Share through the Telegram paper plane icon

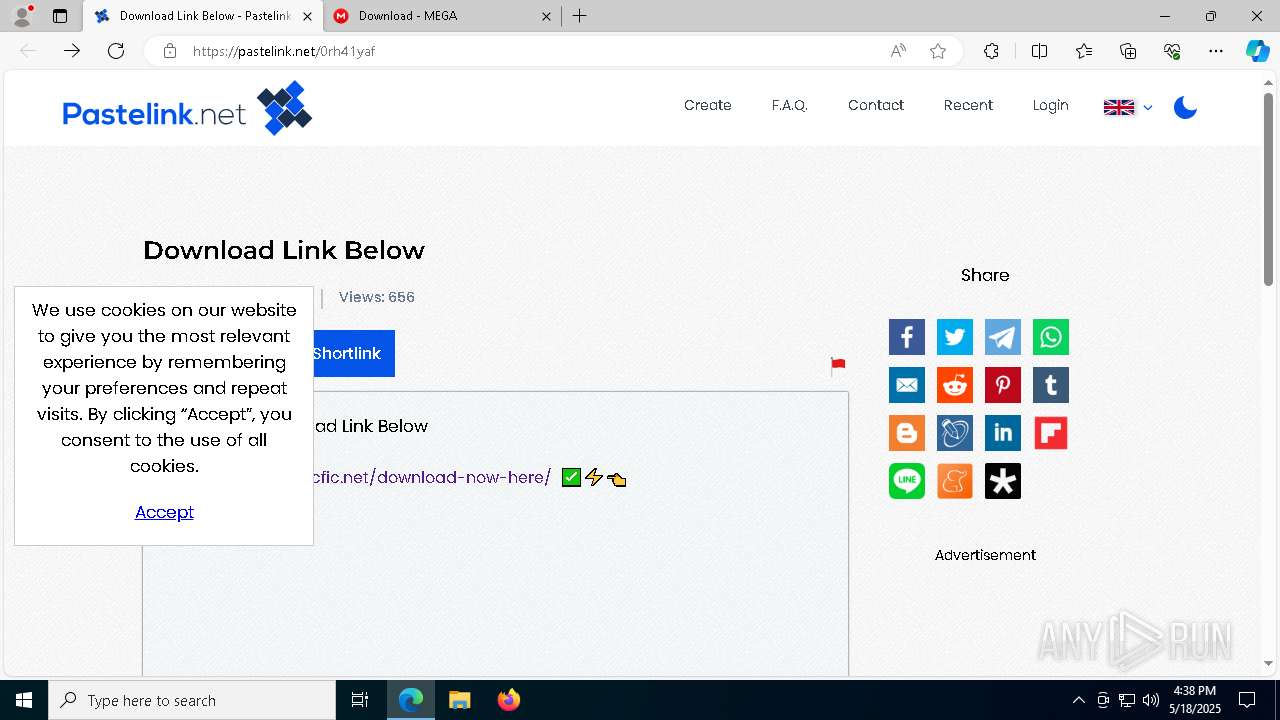pos(1003,337)
